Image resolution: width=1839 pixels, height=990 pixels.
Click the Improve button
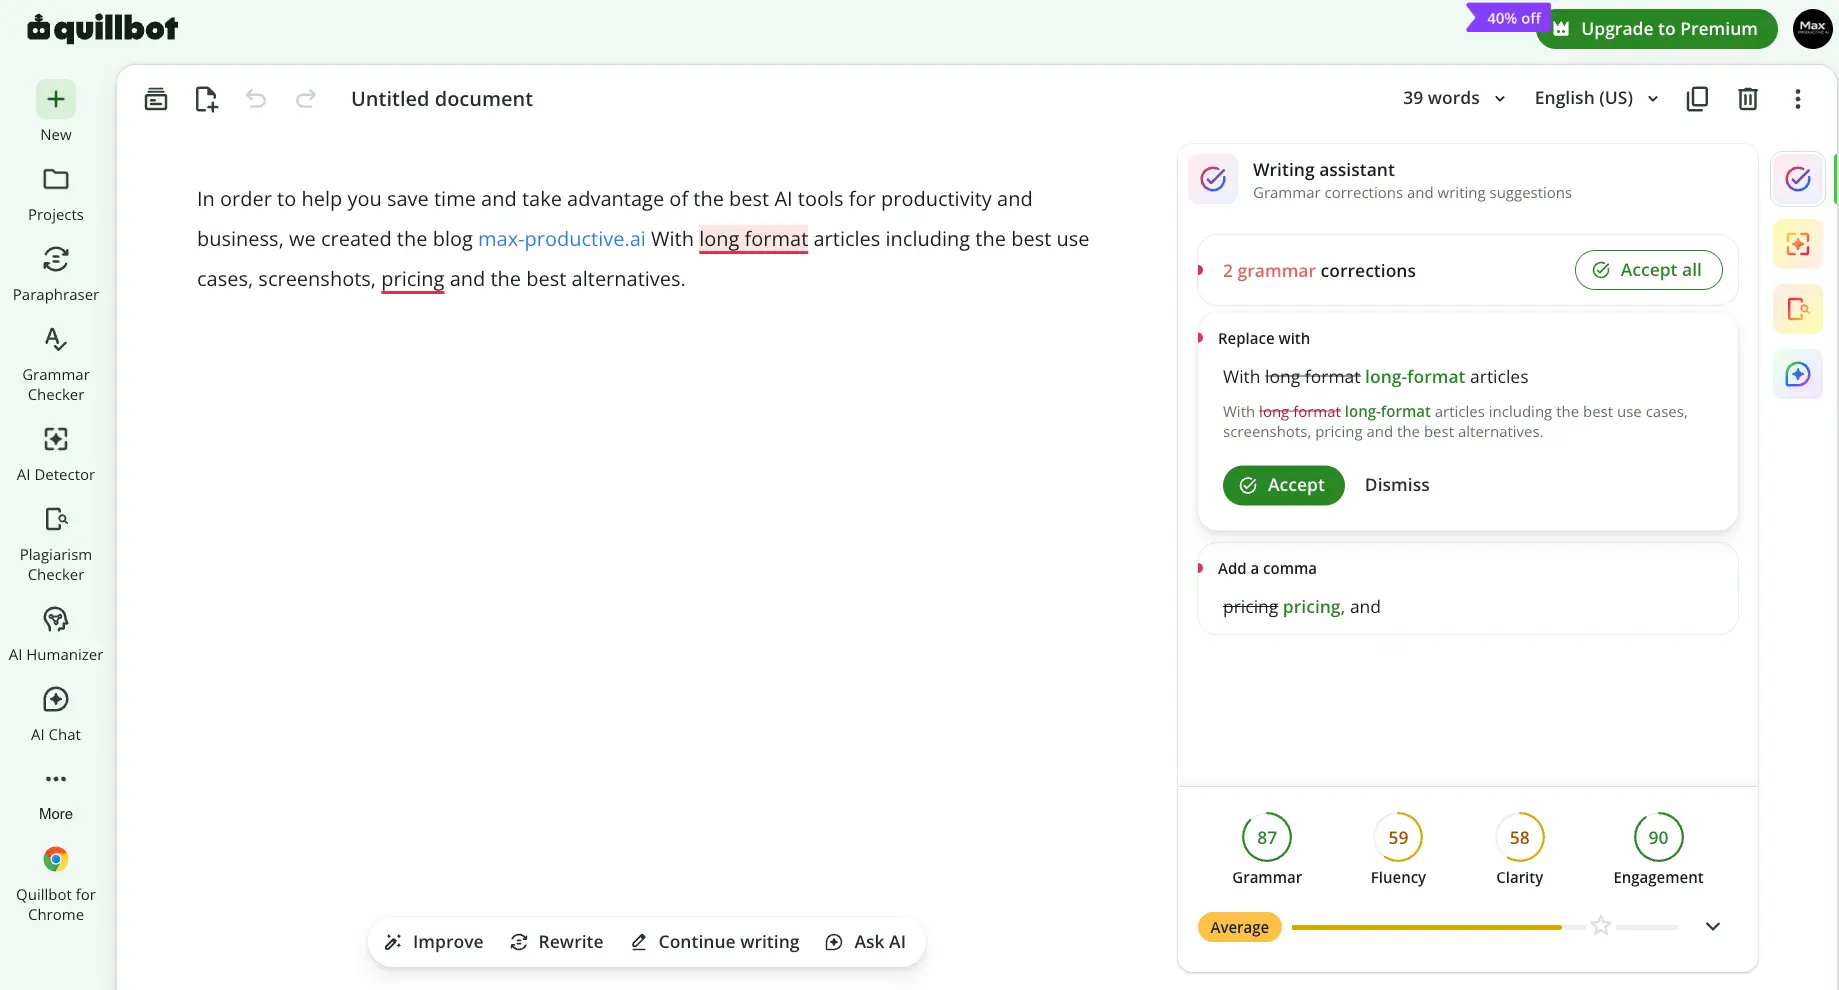[434, 942]
